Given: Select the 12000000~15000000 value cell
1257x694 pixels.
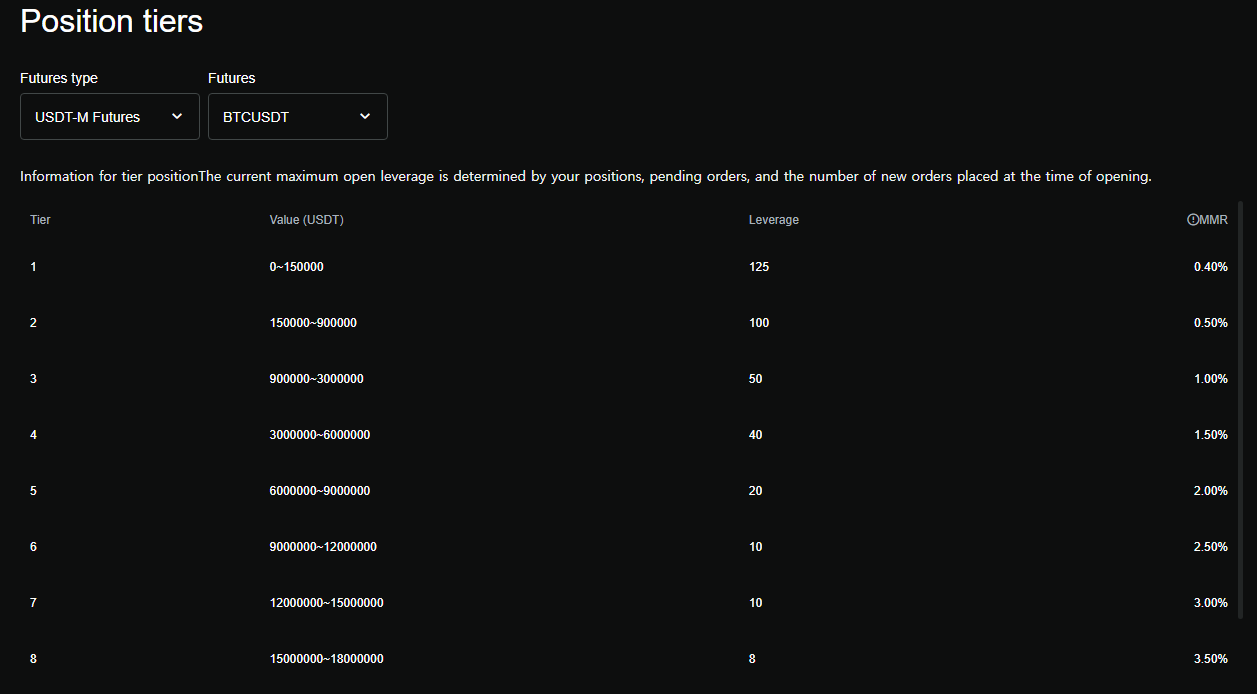Looking at the screenshot, I should (326, 603).
